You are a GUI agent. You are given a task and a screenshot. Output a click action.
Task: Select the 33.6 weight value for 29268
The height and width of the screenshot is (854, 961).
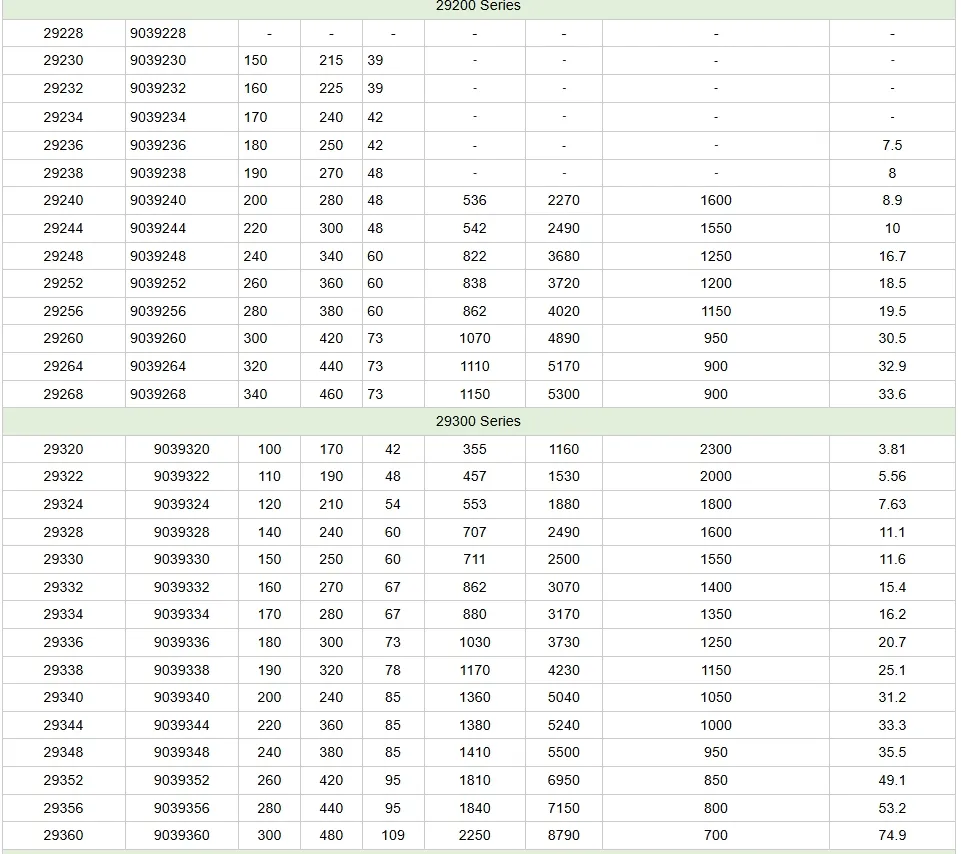pos(890,393)
